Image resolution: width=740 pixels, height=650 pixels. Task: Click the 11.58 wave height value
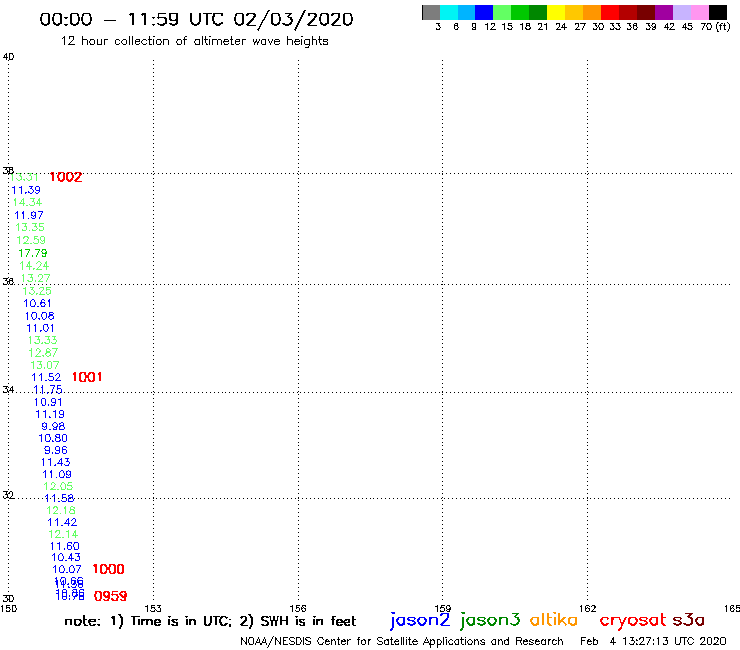coord(59,498)
